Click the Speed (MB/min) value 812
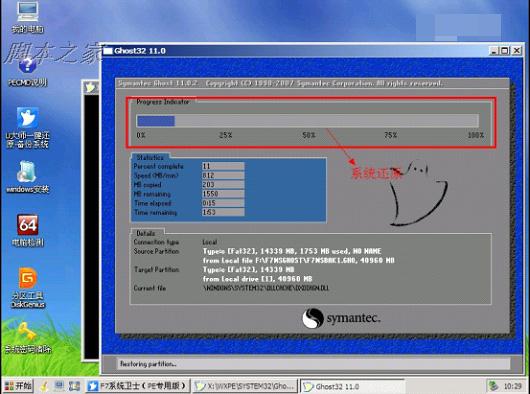The height and width of the screenshot is (394, 530). (223, 175)
